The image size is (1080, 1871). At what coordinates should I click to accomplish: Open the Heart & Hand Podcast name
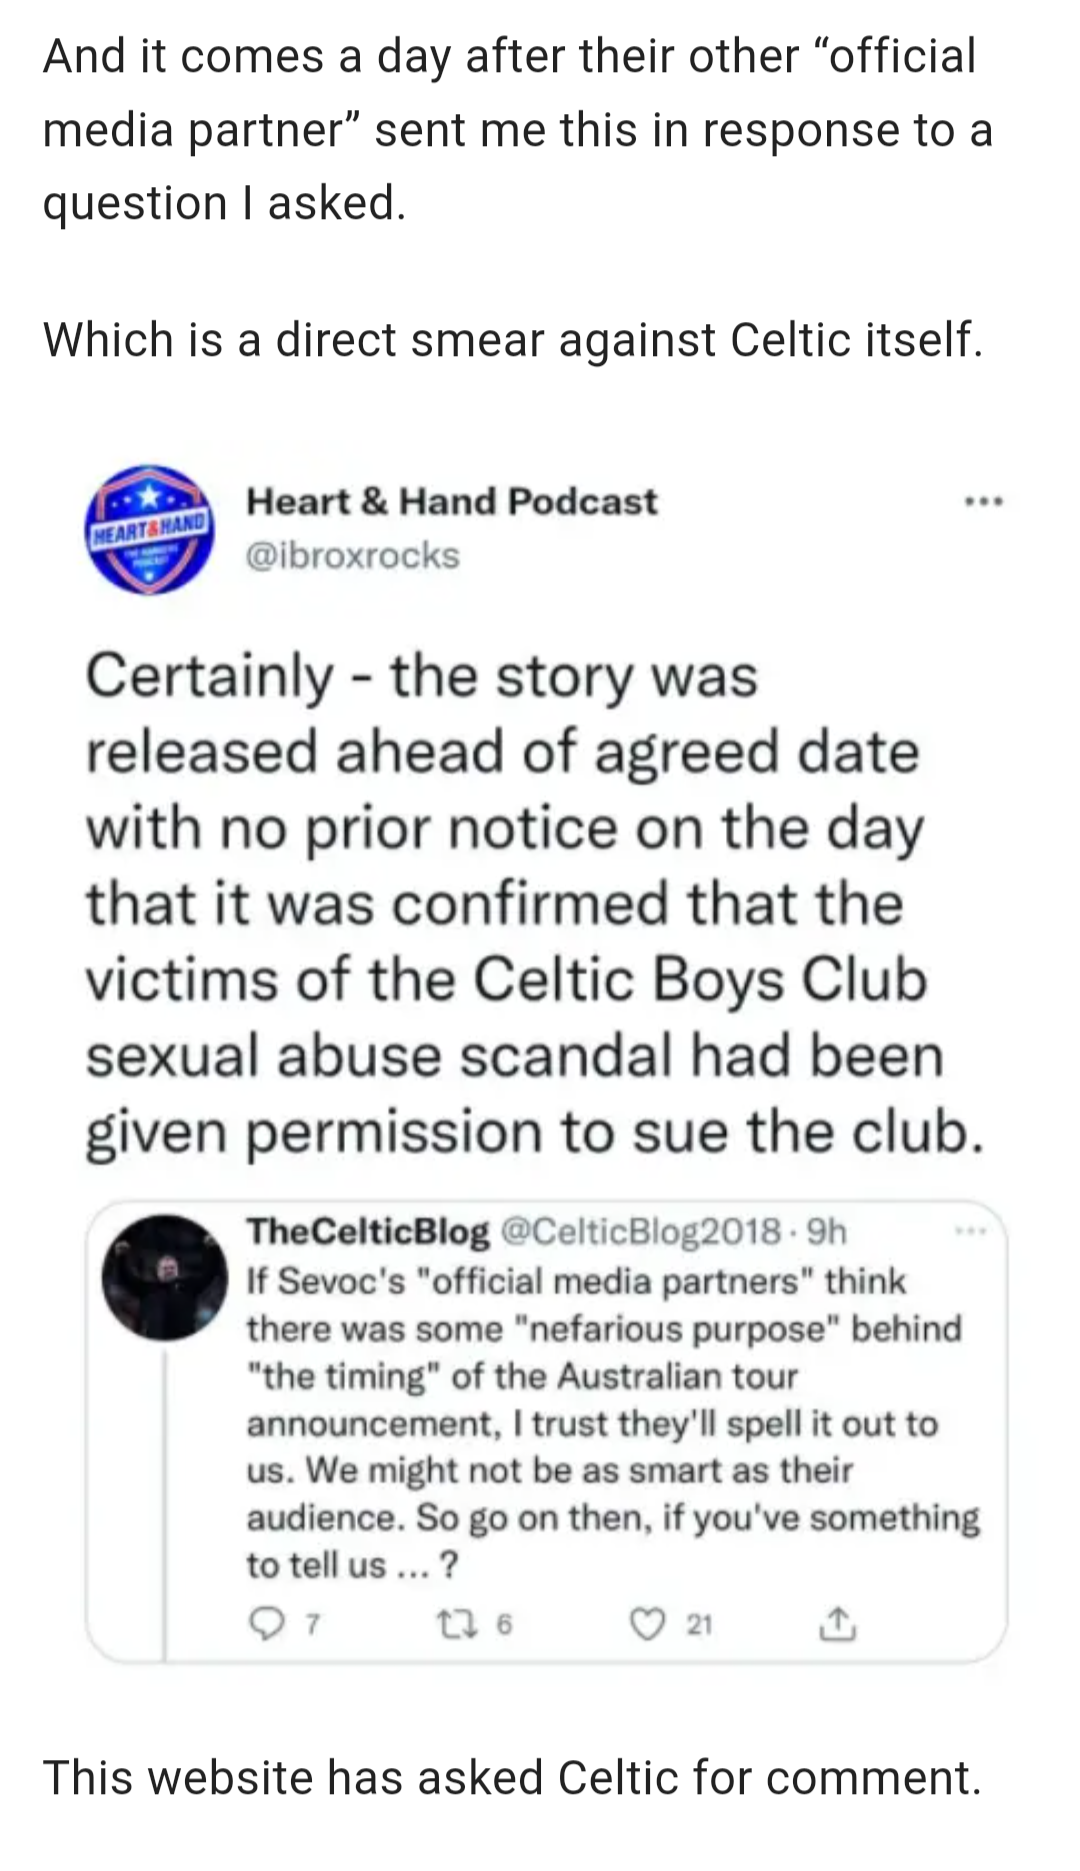point(452,501)
